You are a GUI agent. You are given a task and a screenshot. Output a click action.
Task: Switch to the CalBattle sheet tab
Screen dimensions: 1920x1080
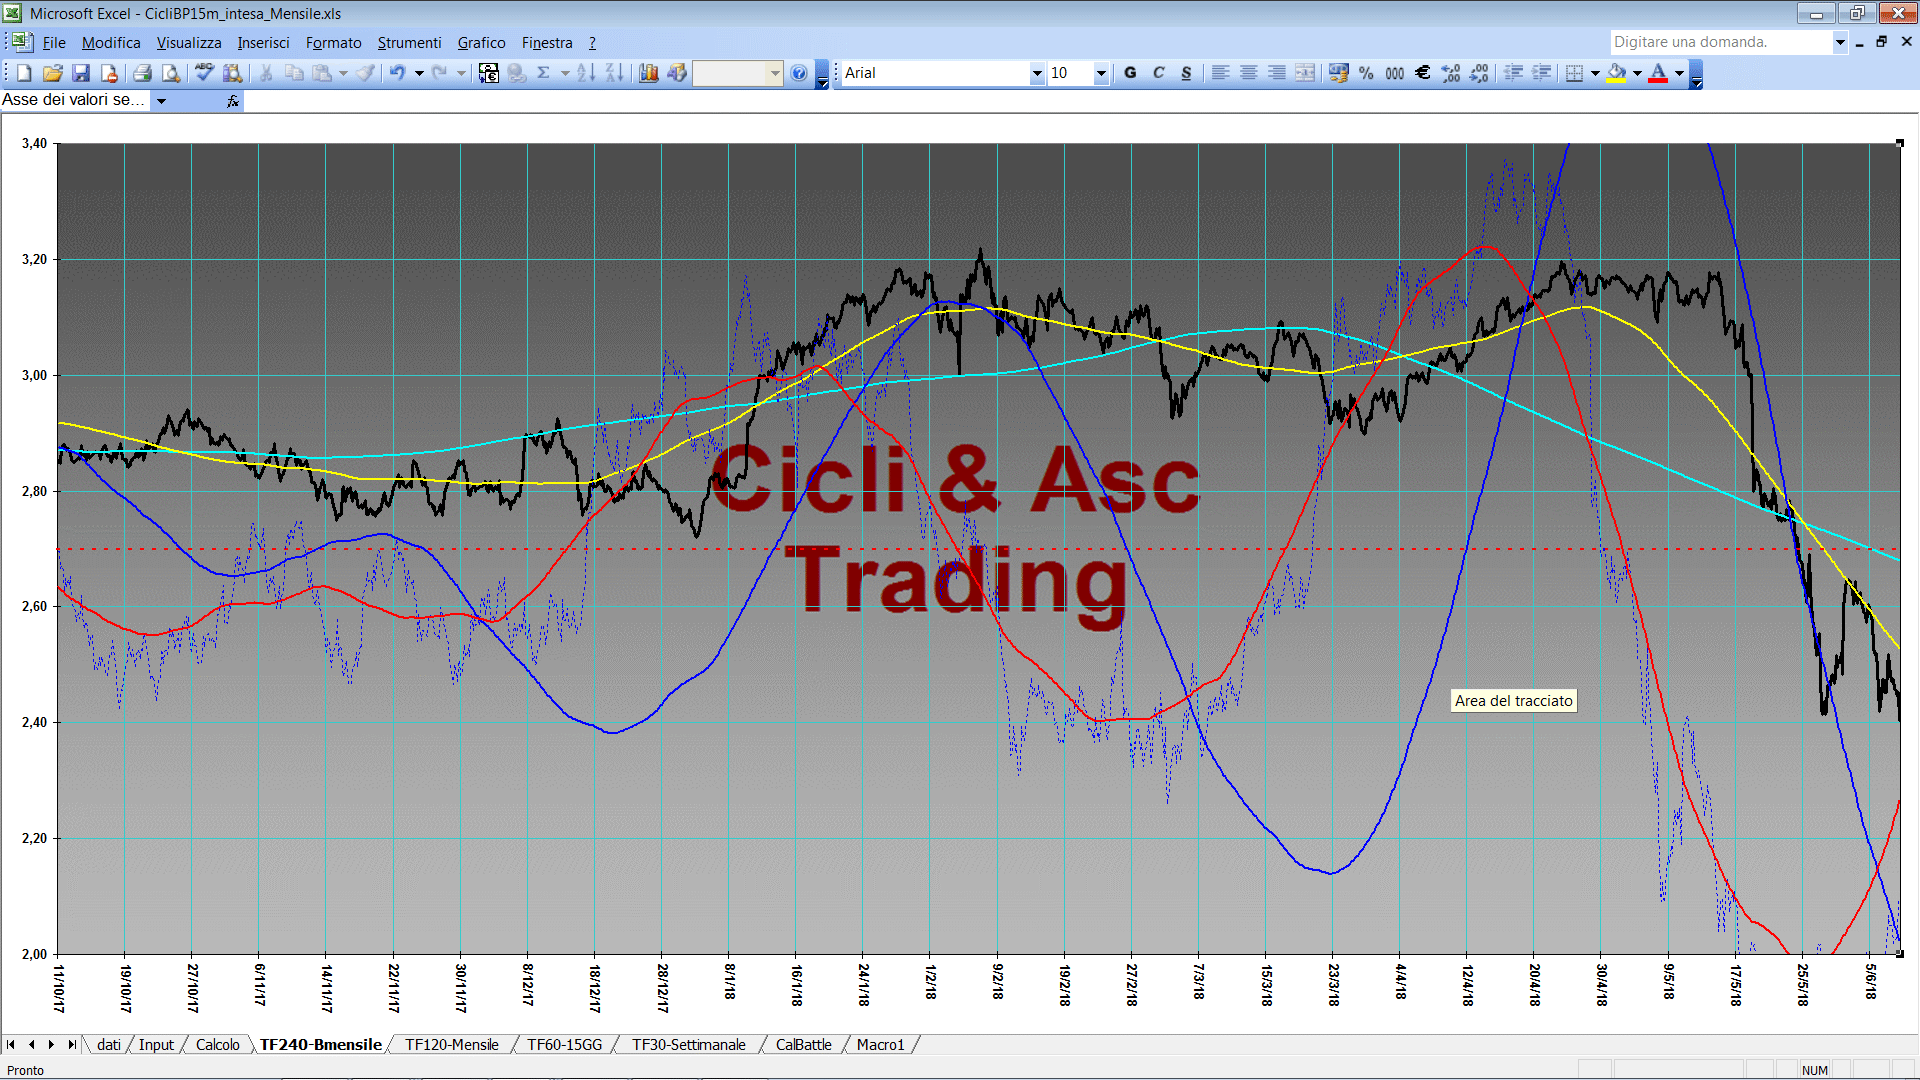click(x=804, y=1045)
